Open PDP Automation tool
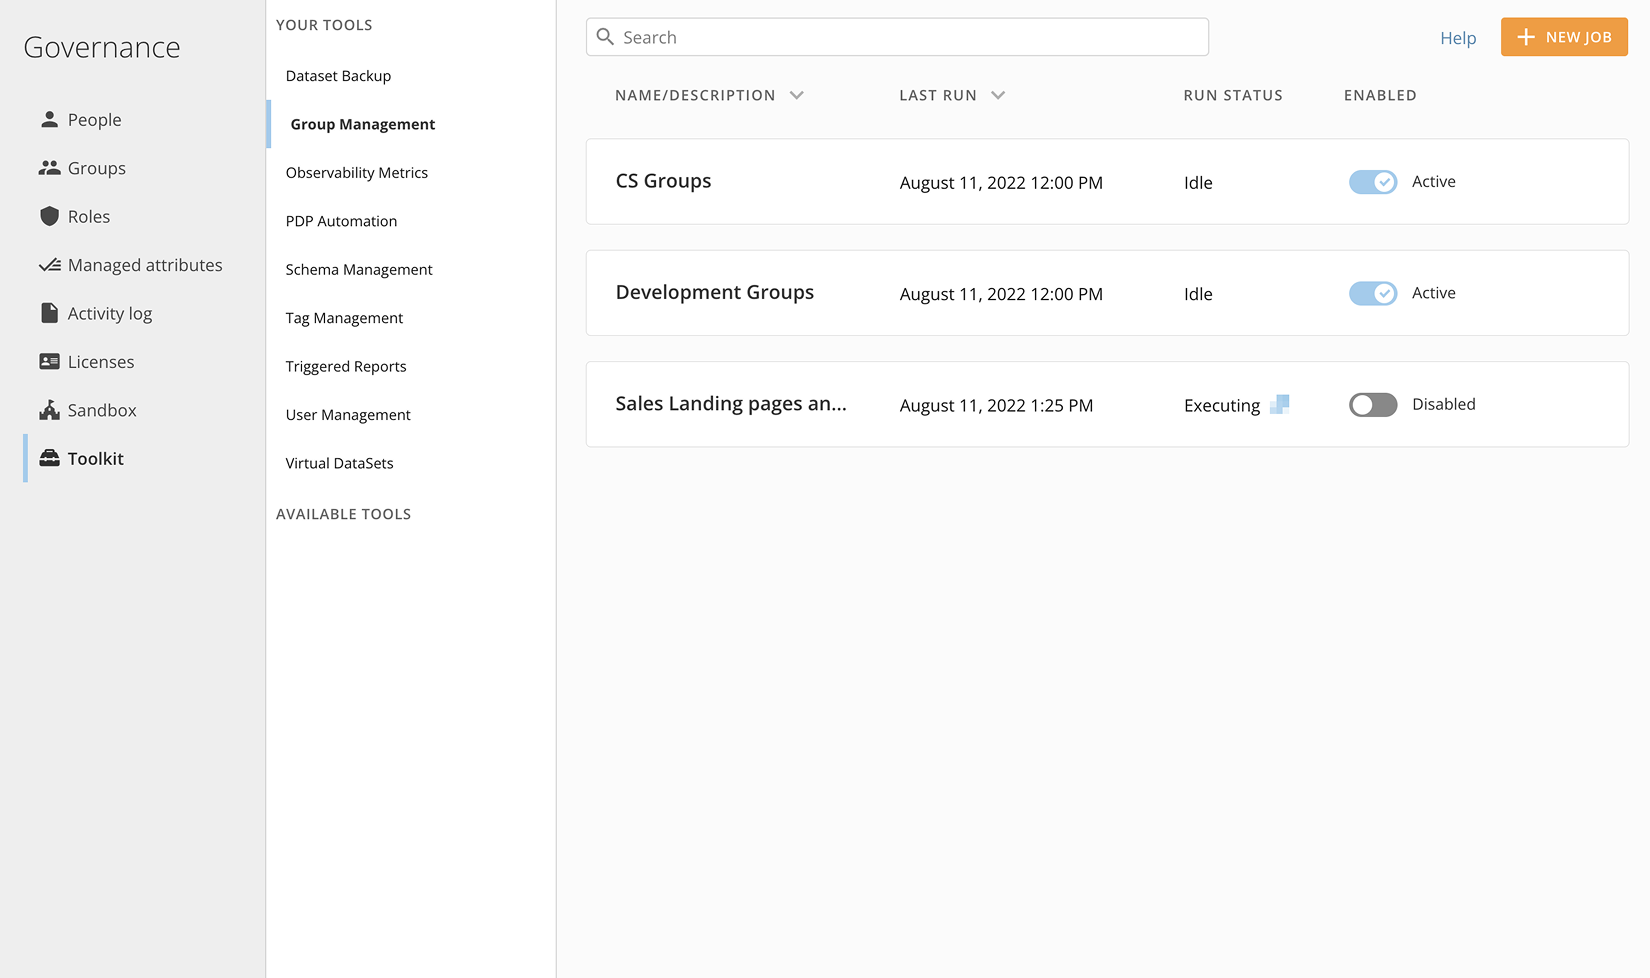 point(341,221)
